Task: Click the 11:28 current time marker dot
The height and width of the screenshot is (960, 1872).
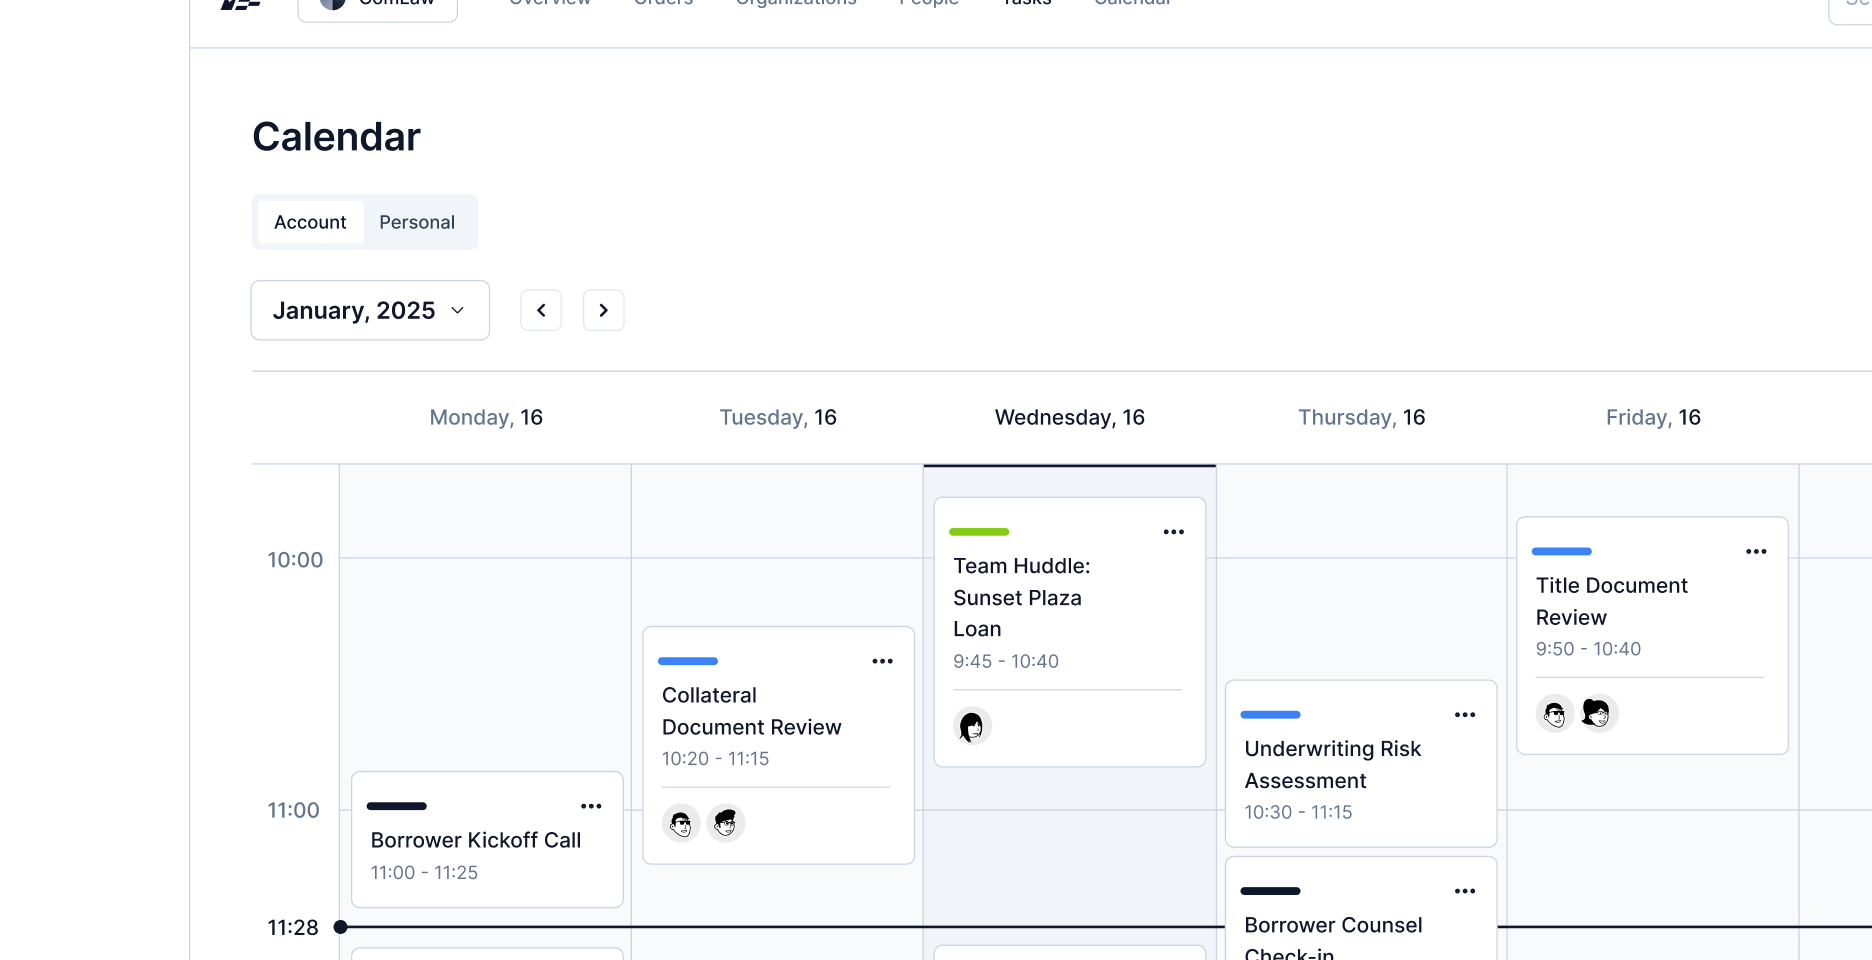Action: click(x=341, y=927)
